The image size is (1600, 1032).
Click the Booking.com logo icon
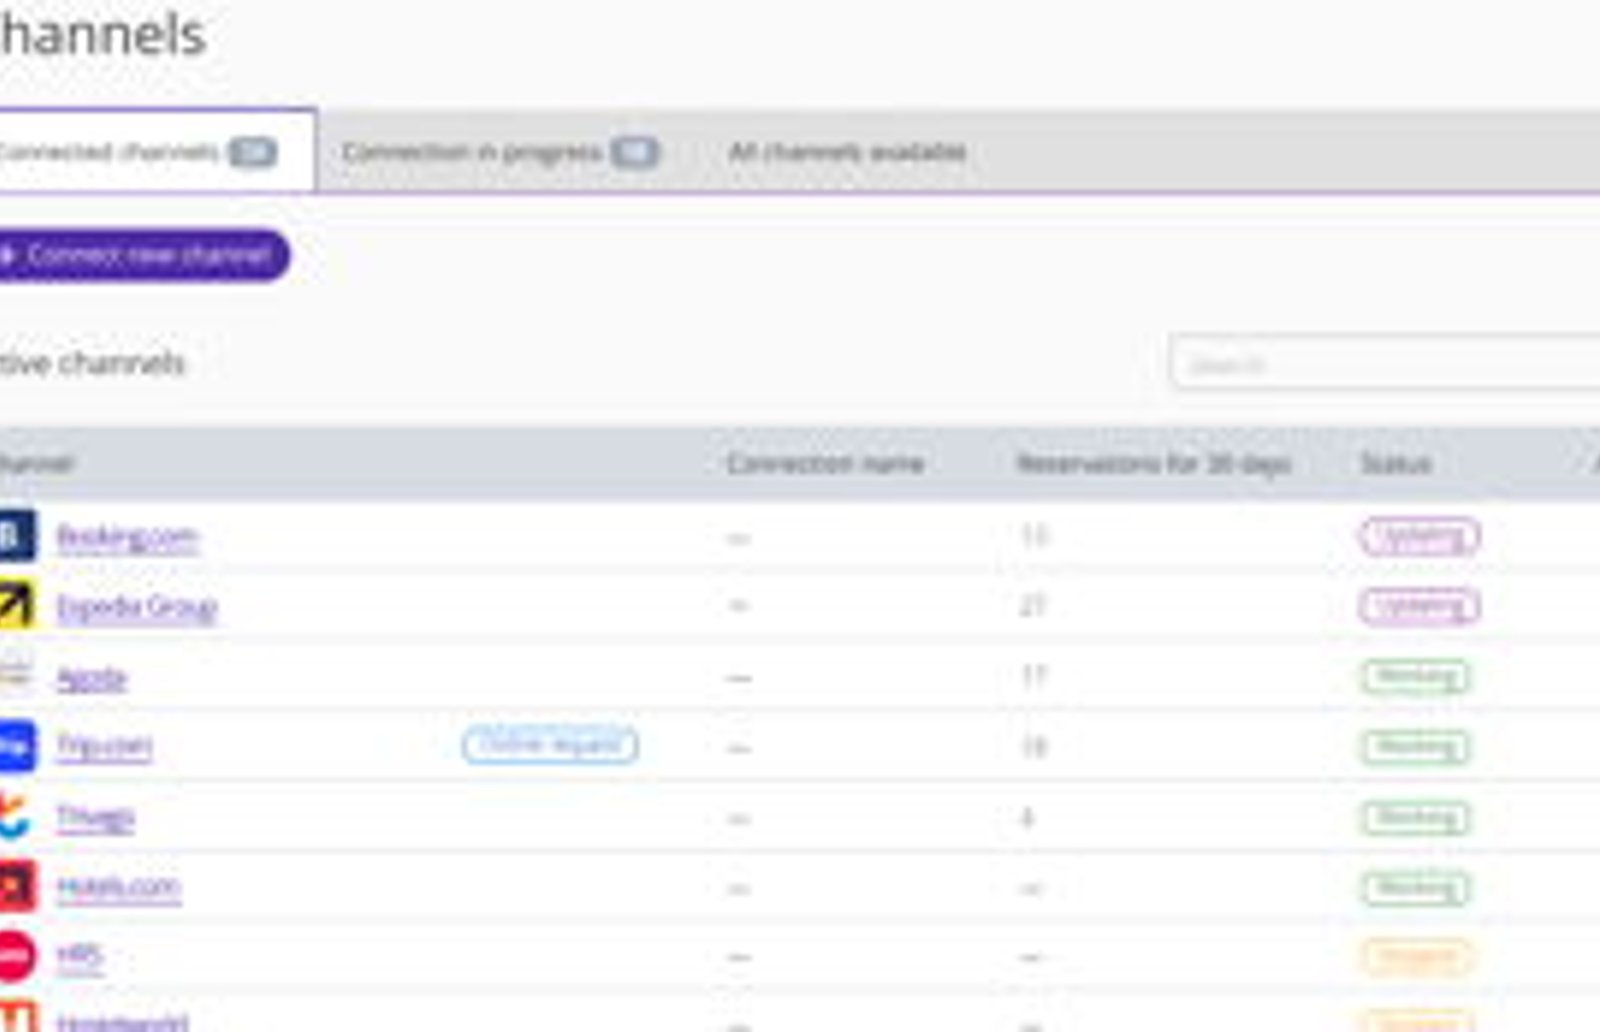pos(16,536)
